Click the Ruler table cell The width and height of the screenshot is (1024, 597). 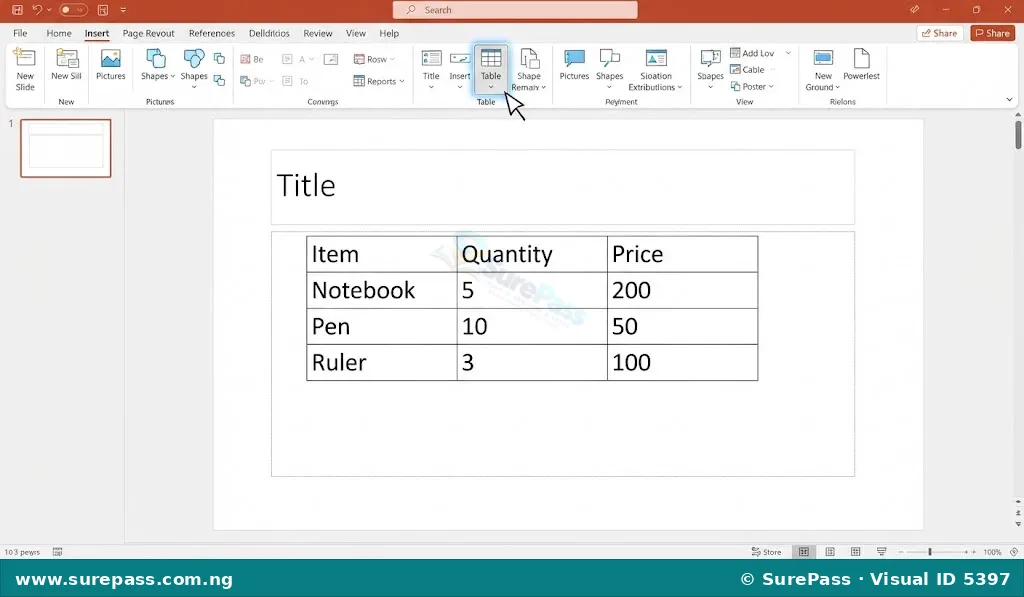[x=381, y=362]
